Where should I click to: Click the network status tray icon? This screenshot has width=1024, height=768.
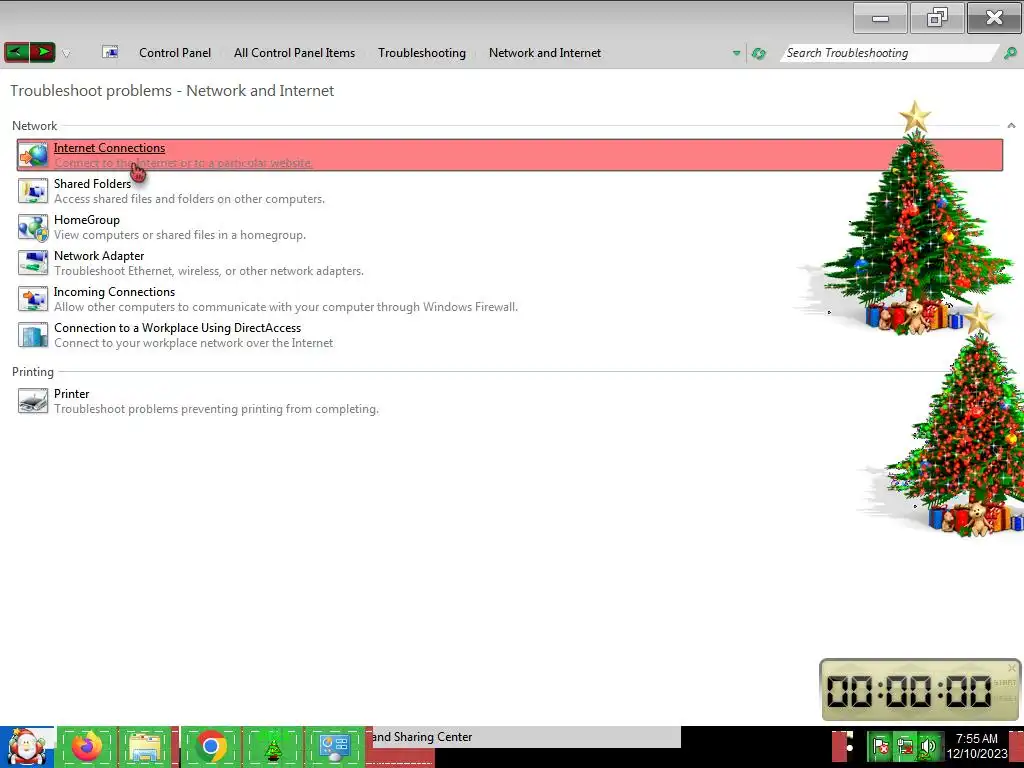coord(904,746)
